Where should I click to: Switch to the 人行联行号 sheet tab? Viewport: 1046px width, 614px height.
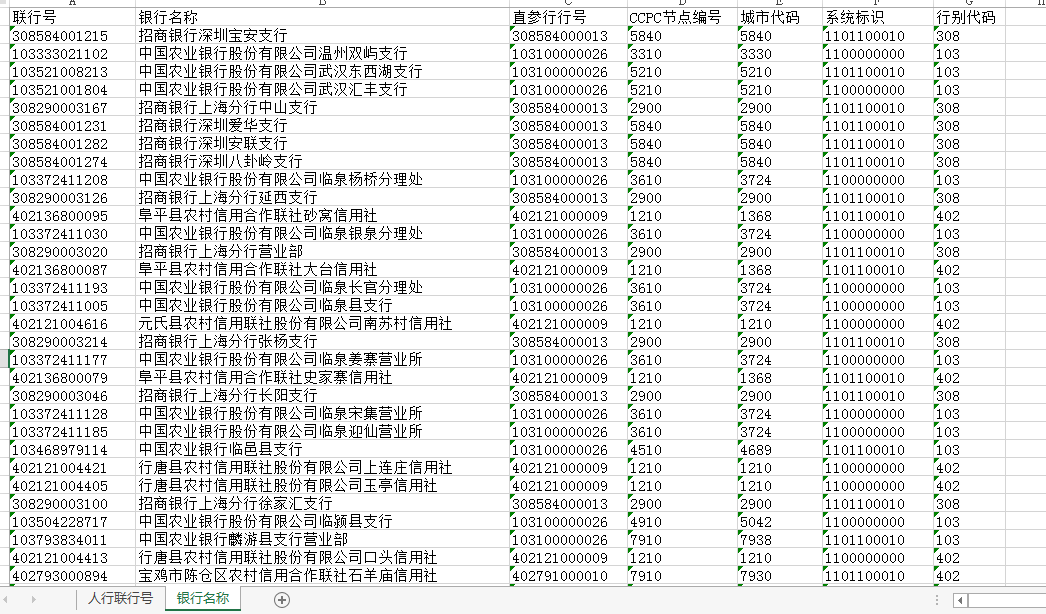click(x=120, y=599)
